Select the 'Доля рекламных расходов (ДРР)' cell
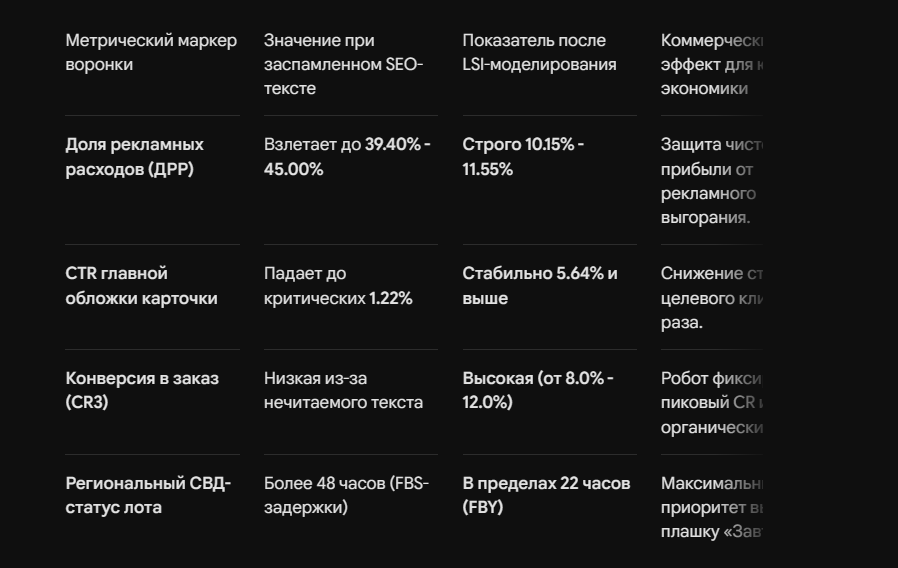This screenshot has width=898, height=568. click(x=135, y=157)
